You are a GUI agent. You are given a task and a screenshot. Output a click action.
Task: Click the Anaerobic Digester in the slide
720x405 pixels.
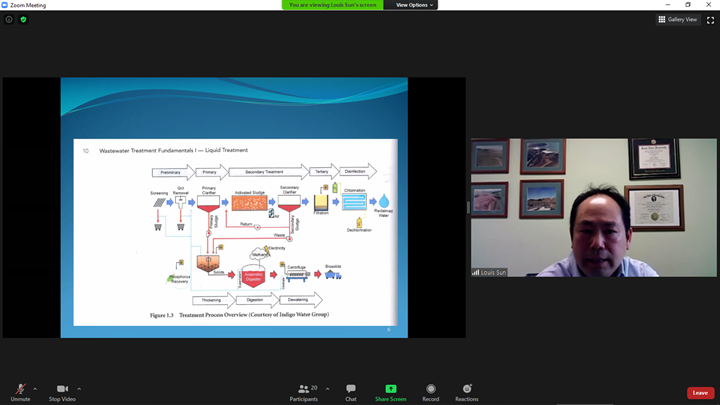tap(253, 276)
